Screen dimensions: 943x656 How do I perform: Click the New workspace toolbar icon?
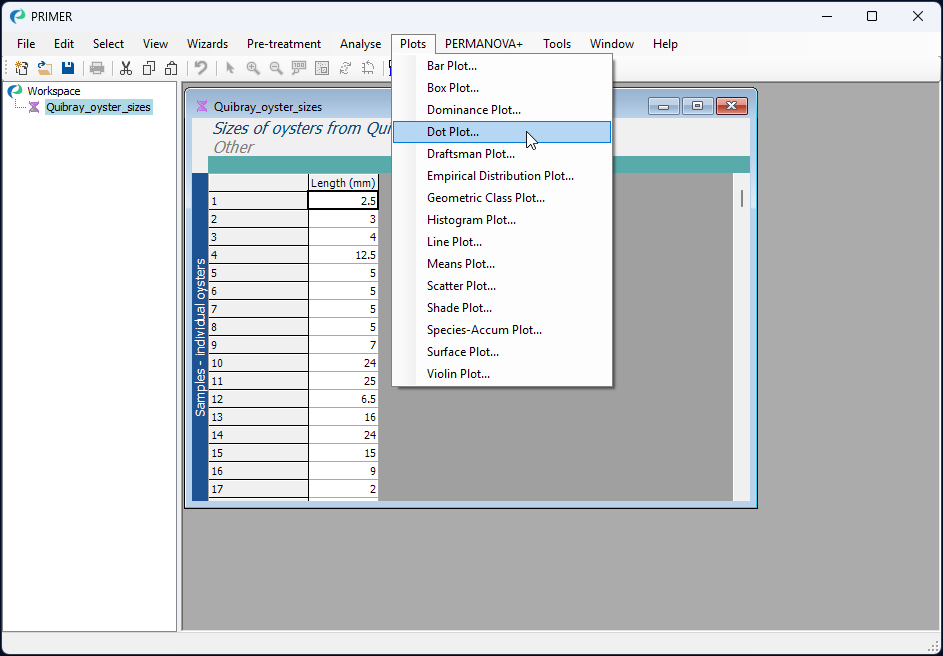click(x=21, y=68)
